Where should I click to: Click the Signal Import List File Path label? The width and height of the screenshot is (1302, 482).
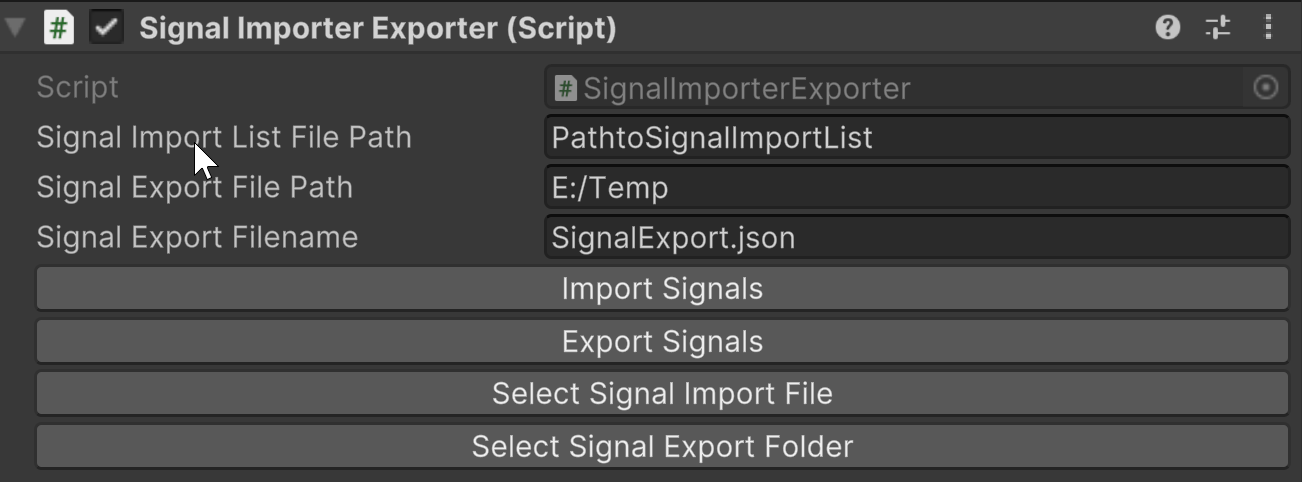224,137
